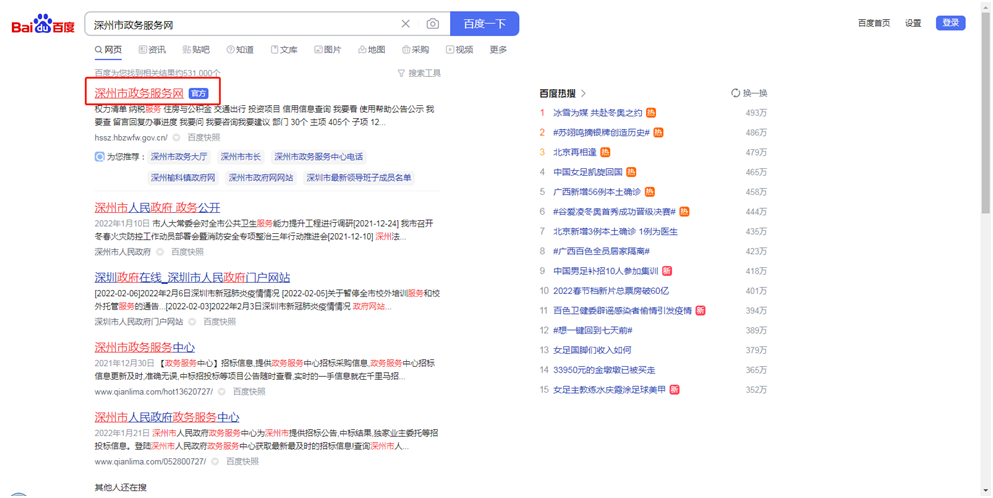993x498 pixels.
Task: Open the 知道 tab
Action: (x=240, y=49)
